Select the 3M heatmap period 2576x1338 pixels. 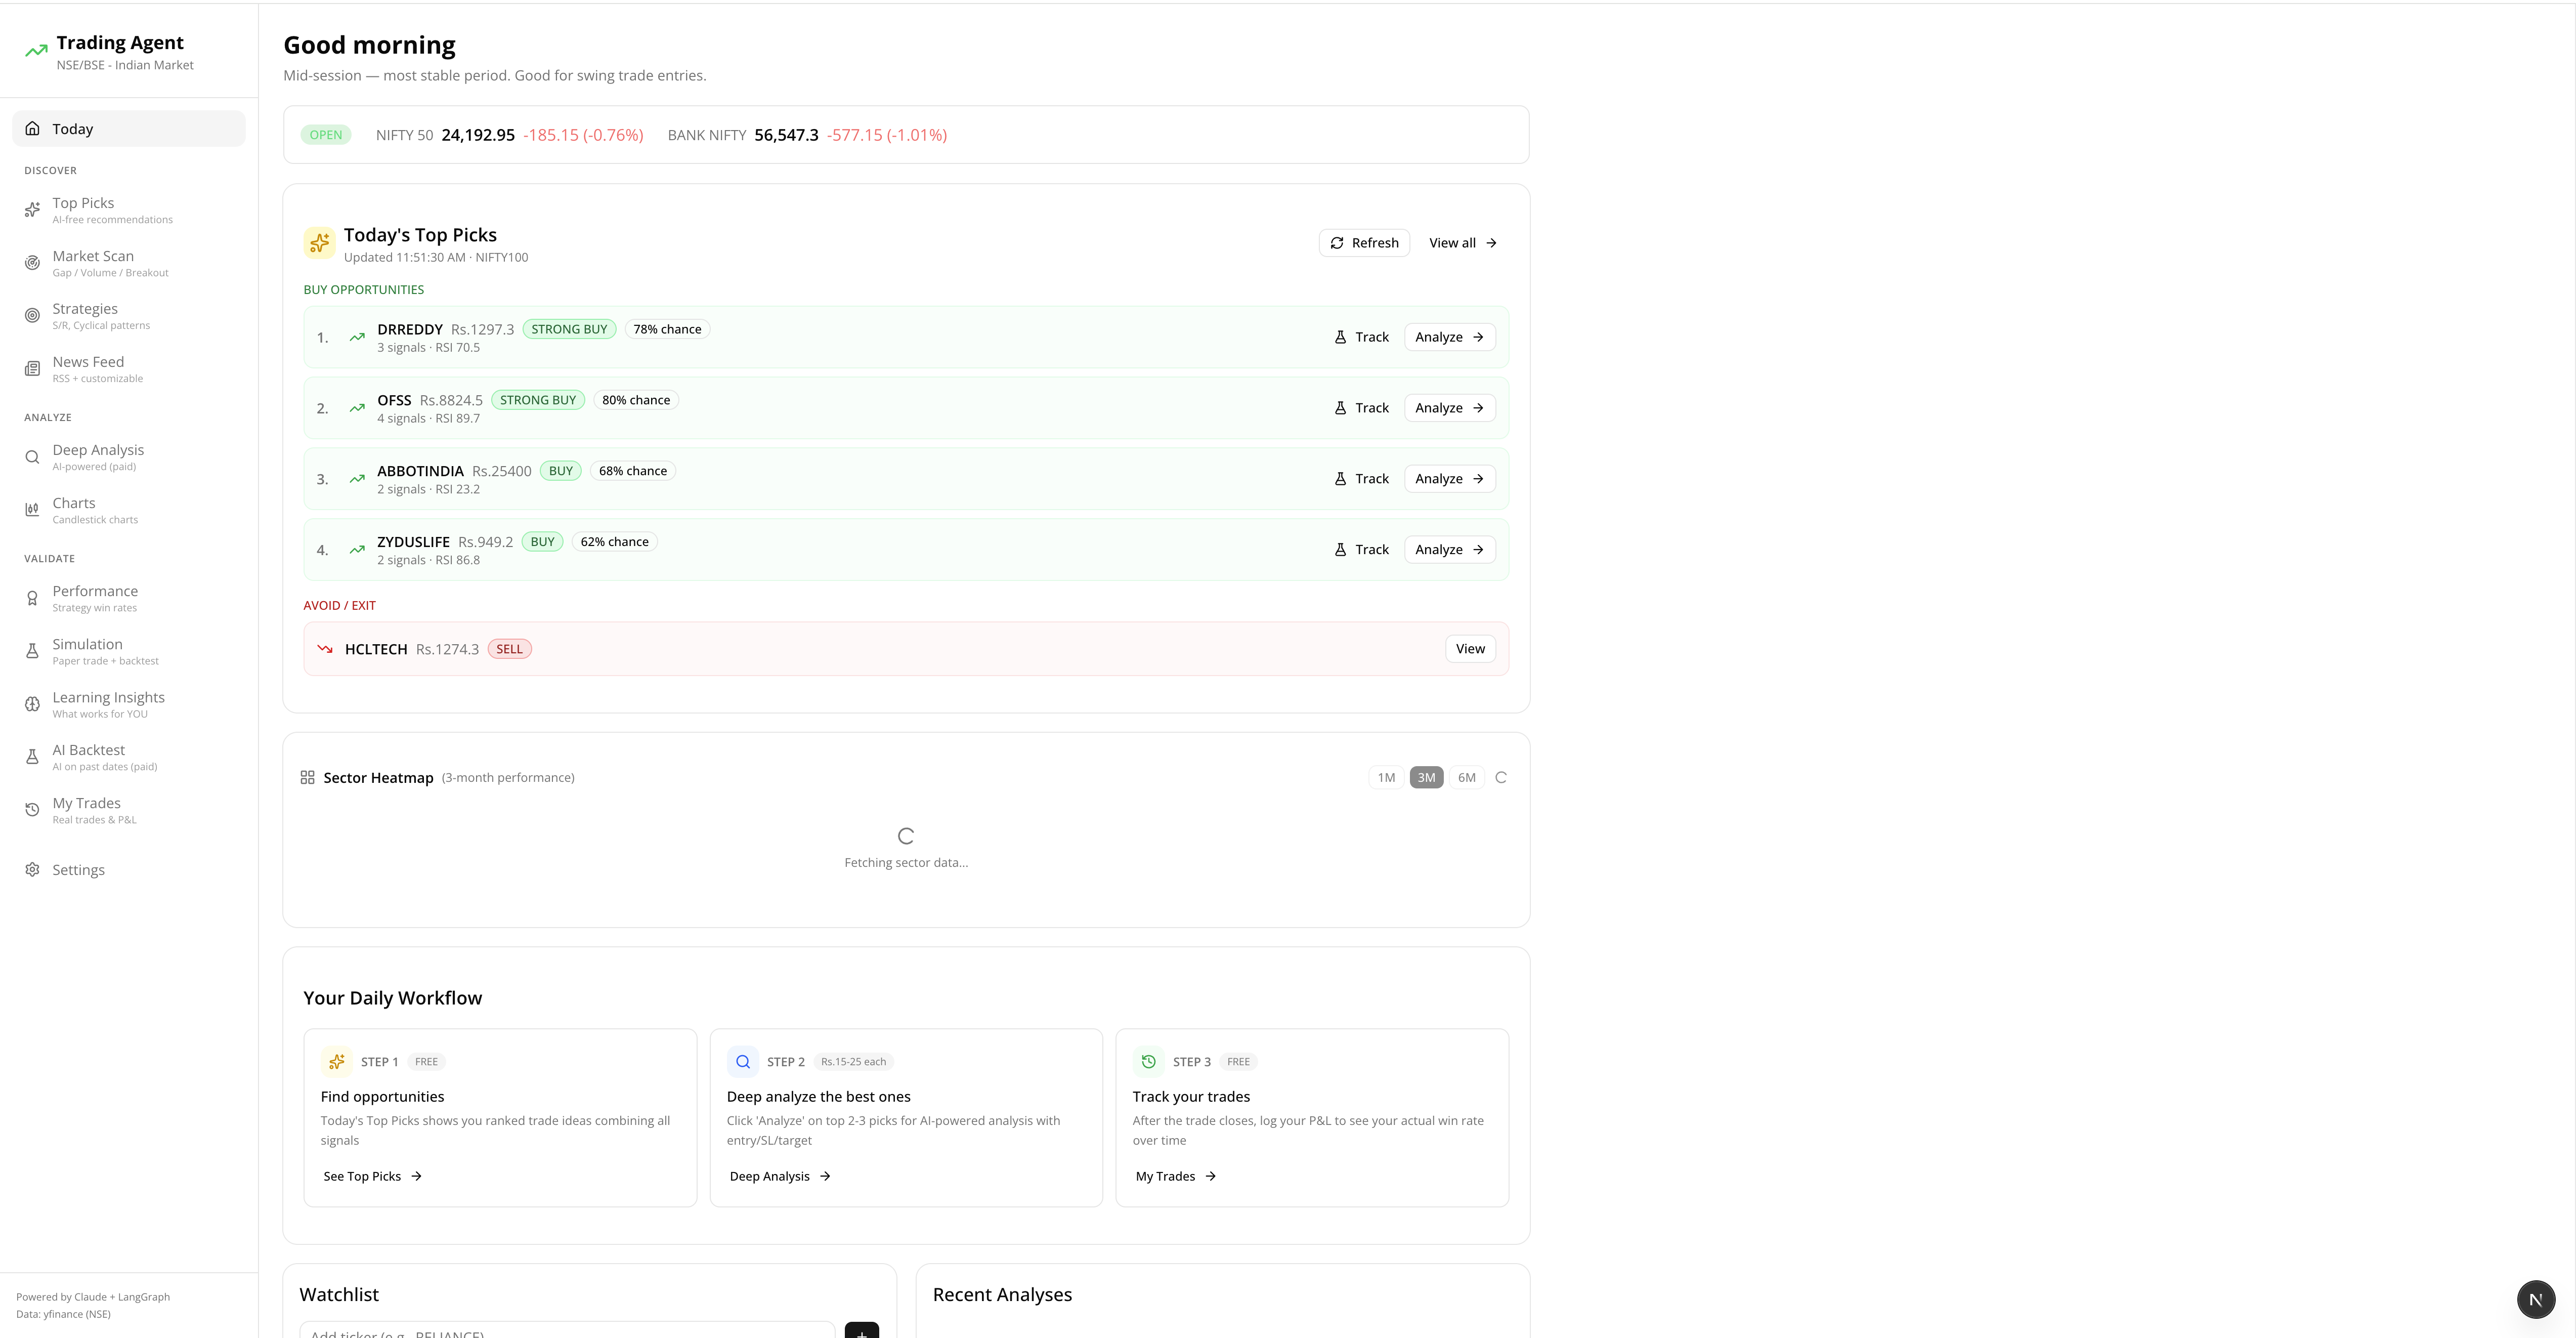pyautogui.click(x=1426, y=778)
